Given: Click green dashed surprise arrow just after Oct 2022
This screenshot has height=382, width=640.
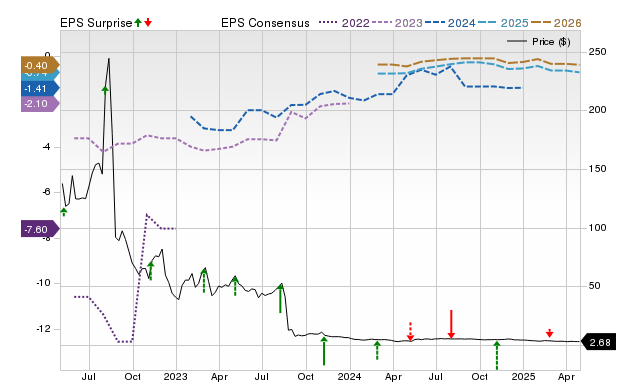Looking at the screenshot, I should coord(151,271).
